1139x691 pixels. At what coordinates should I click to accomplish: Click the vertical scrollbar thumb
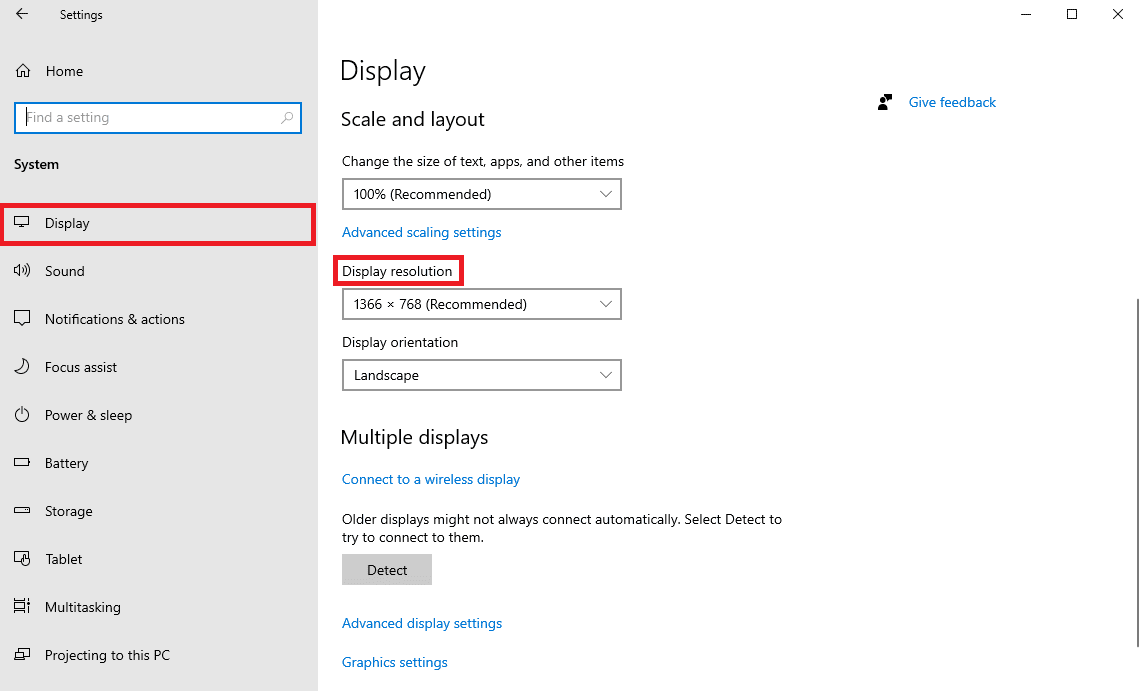click(x=1136, y=471)
